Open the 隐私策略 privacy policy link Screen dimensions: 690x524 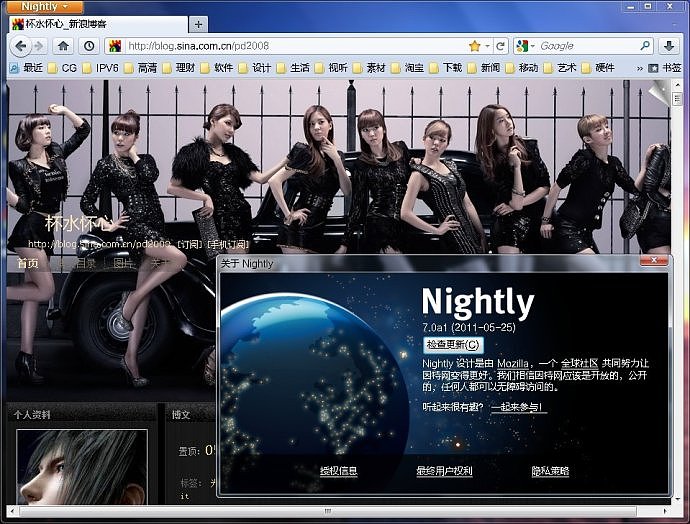[x=551, y=471]
